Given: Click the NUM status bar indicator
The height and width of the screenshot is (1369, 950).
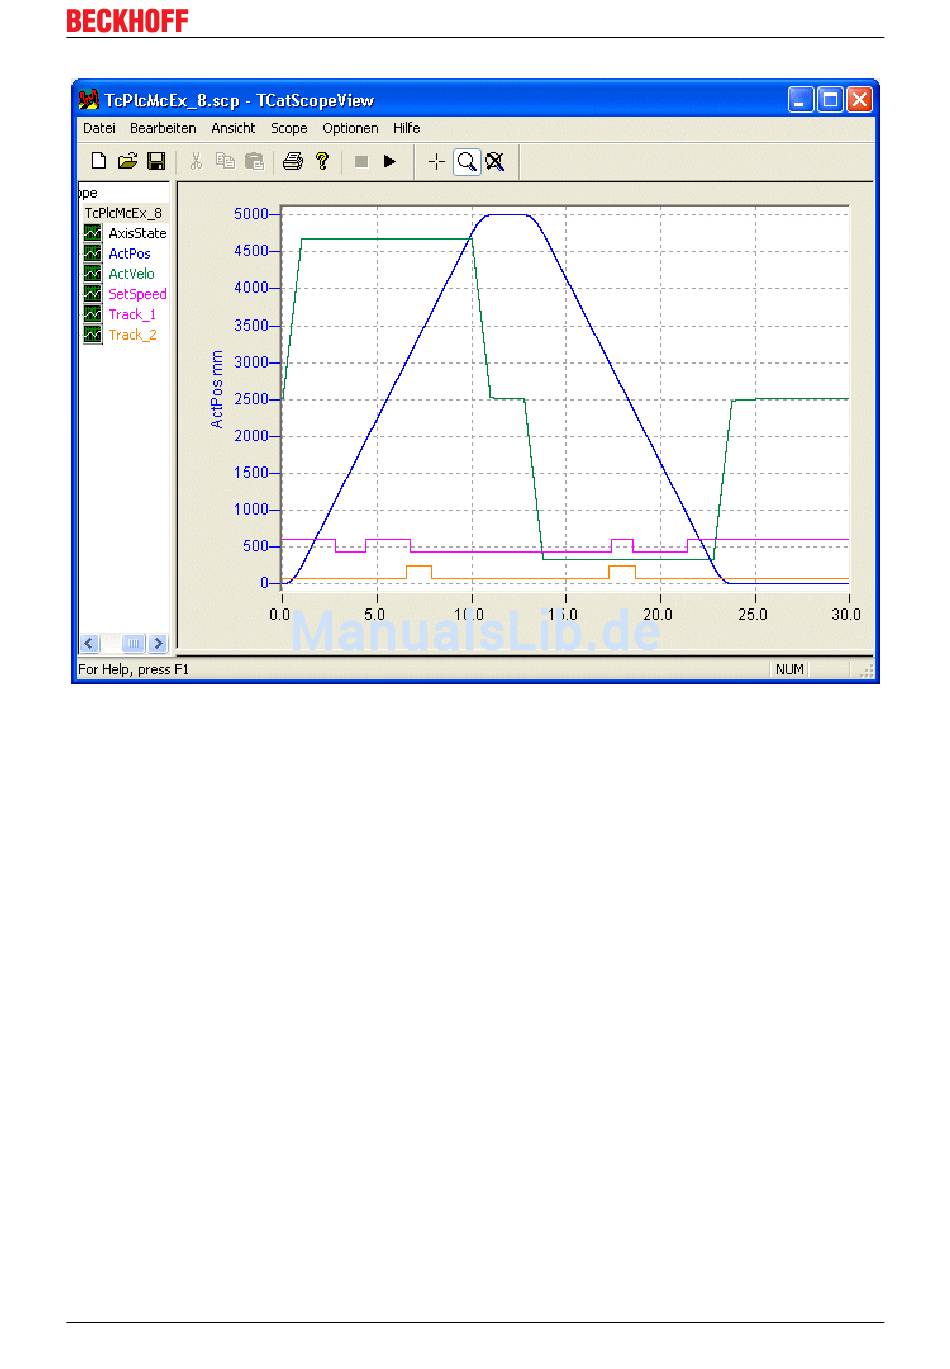Looking at the screenshot, I should point(790,669).
